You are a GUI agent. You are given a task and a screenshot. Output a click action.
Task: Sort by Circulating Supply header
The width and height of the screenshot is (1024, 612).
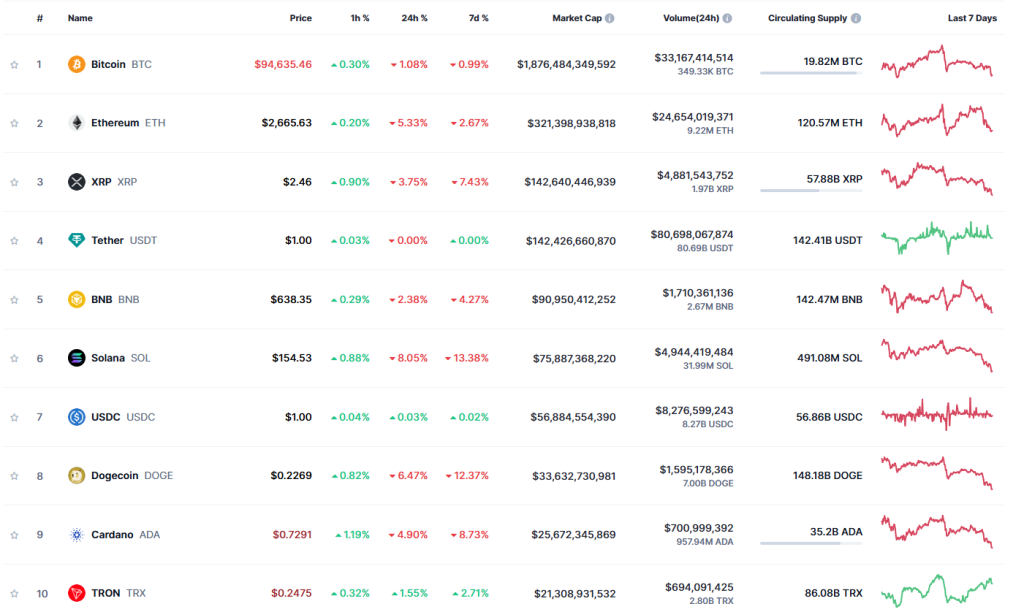click(x=807, y=18)
